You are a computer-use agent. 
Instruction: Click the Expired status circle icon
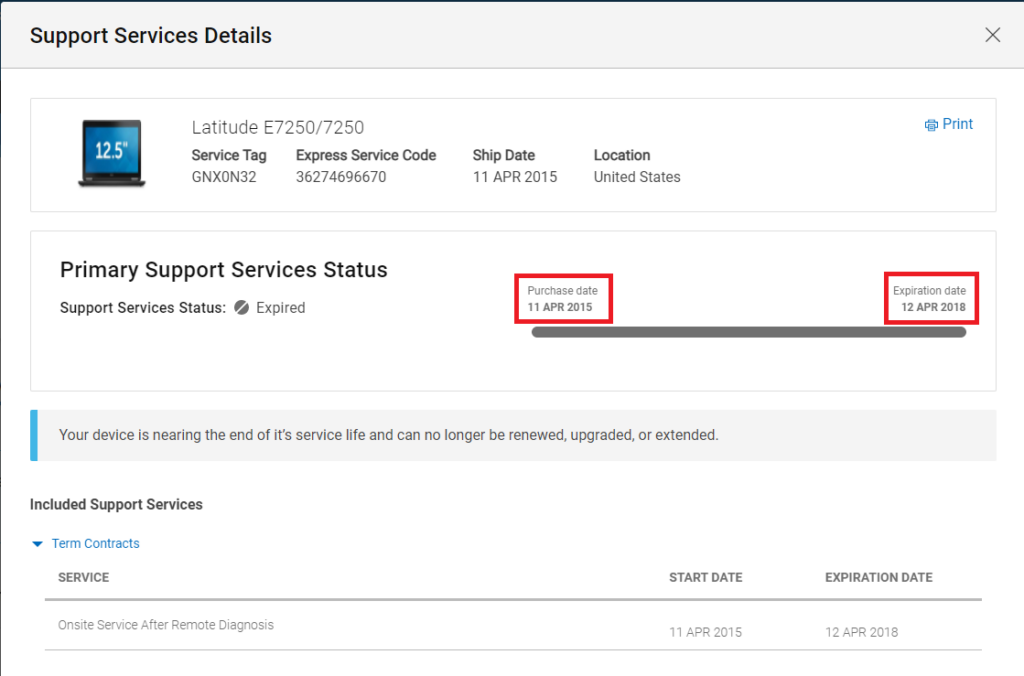[x=241, y=308]
